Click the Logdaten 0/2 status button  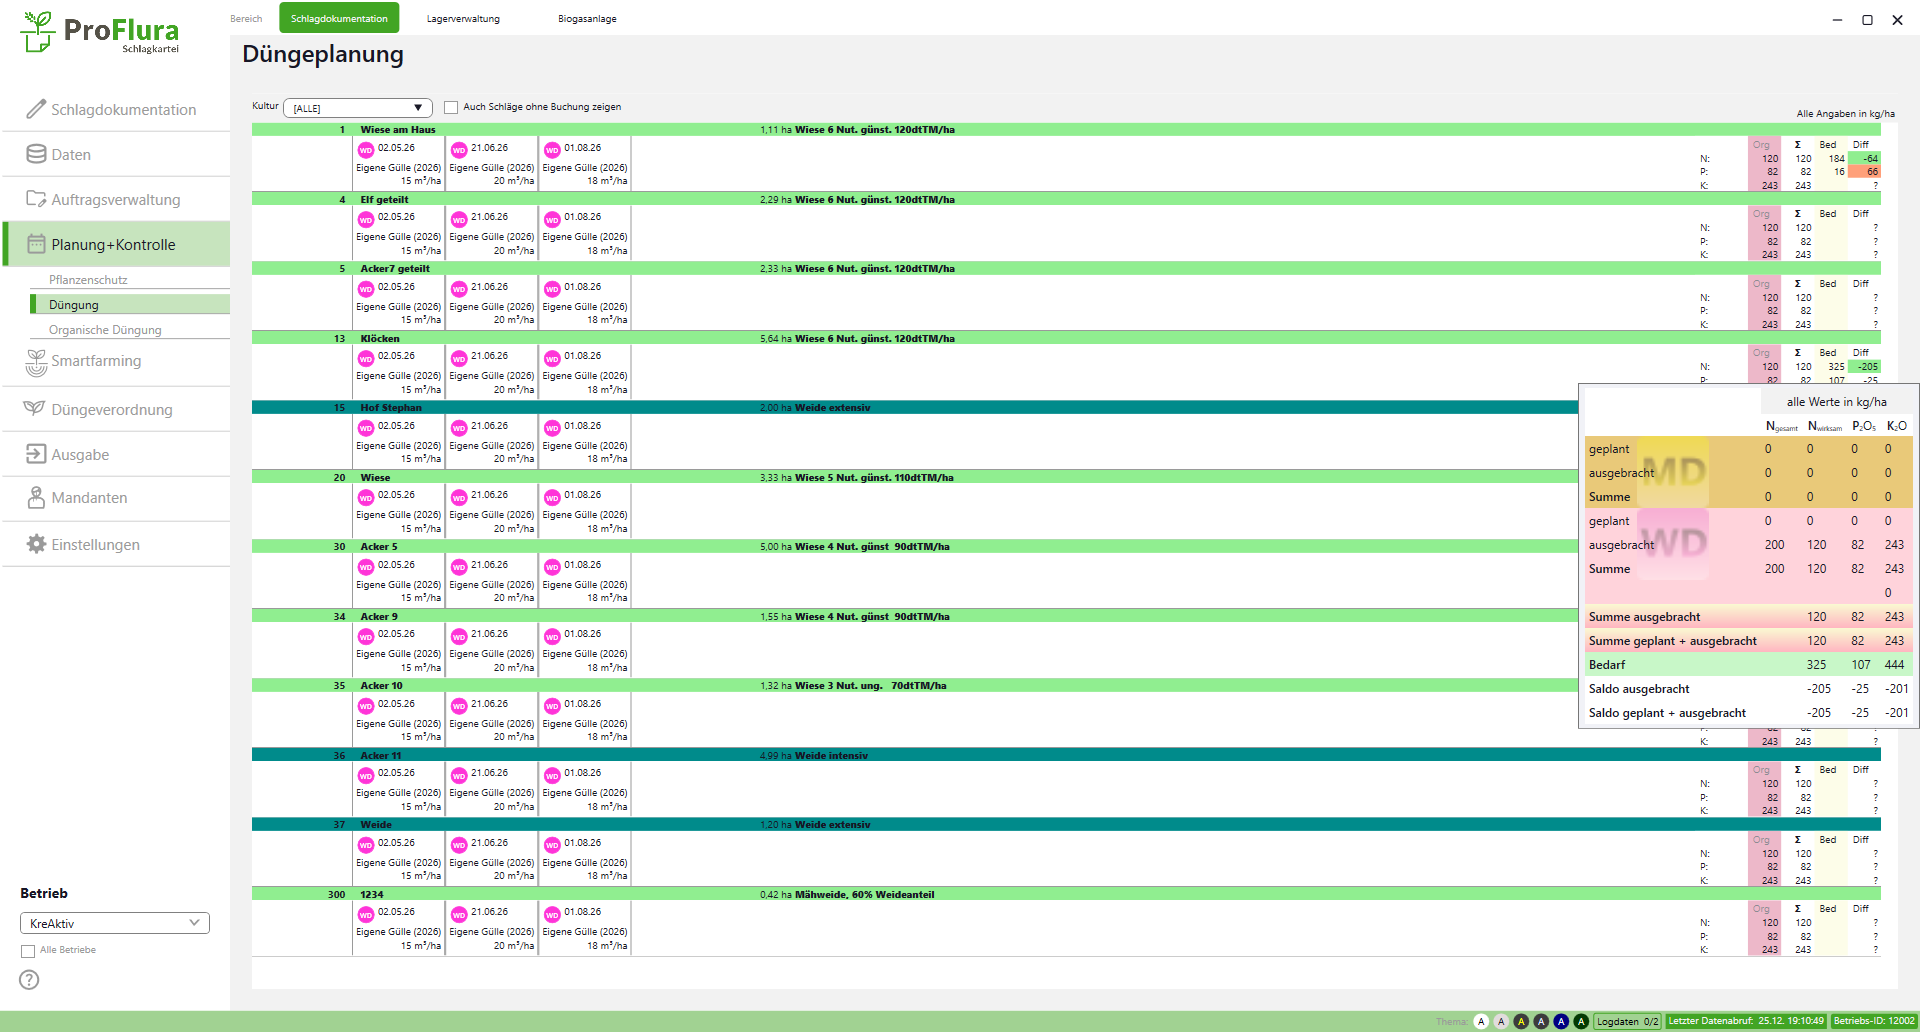tap(1627, 1021)
